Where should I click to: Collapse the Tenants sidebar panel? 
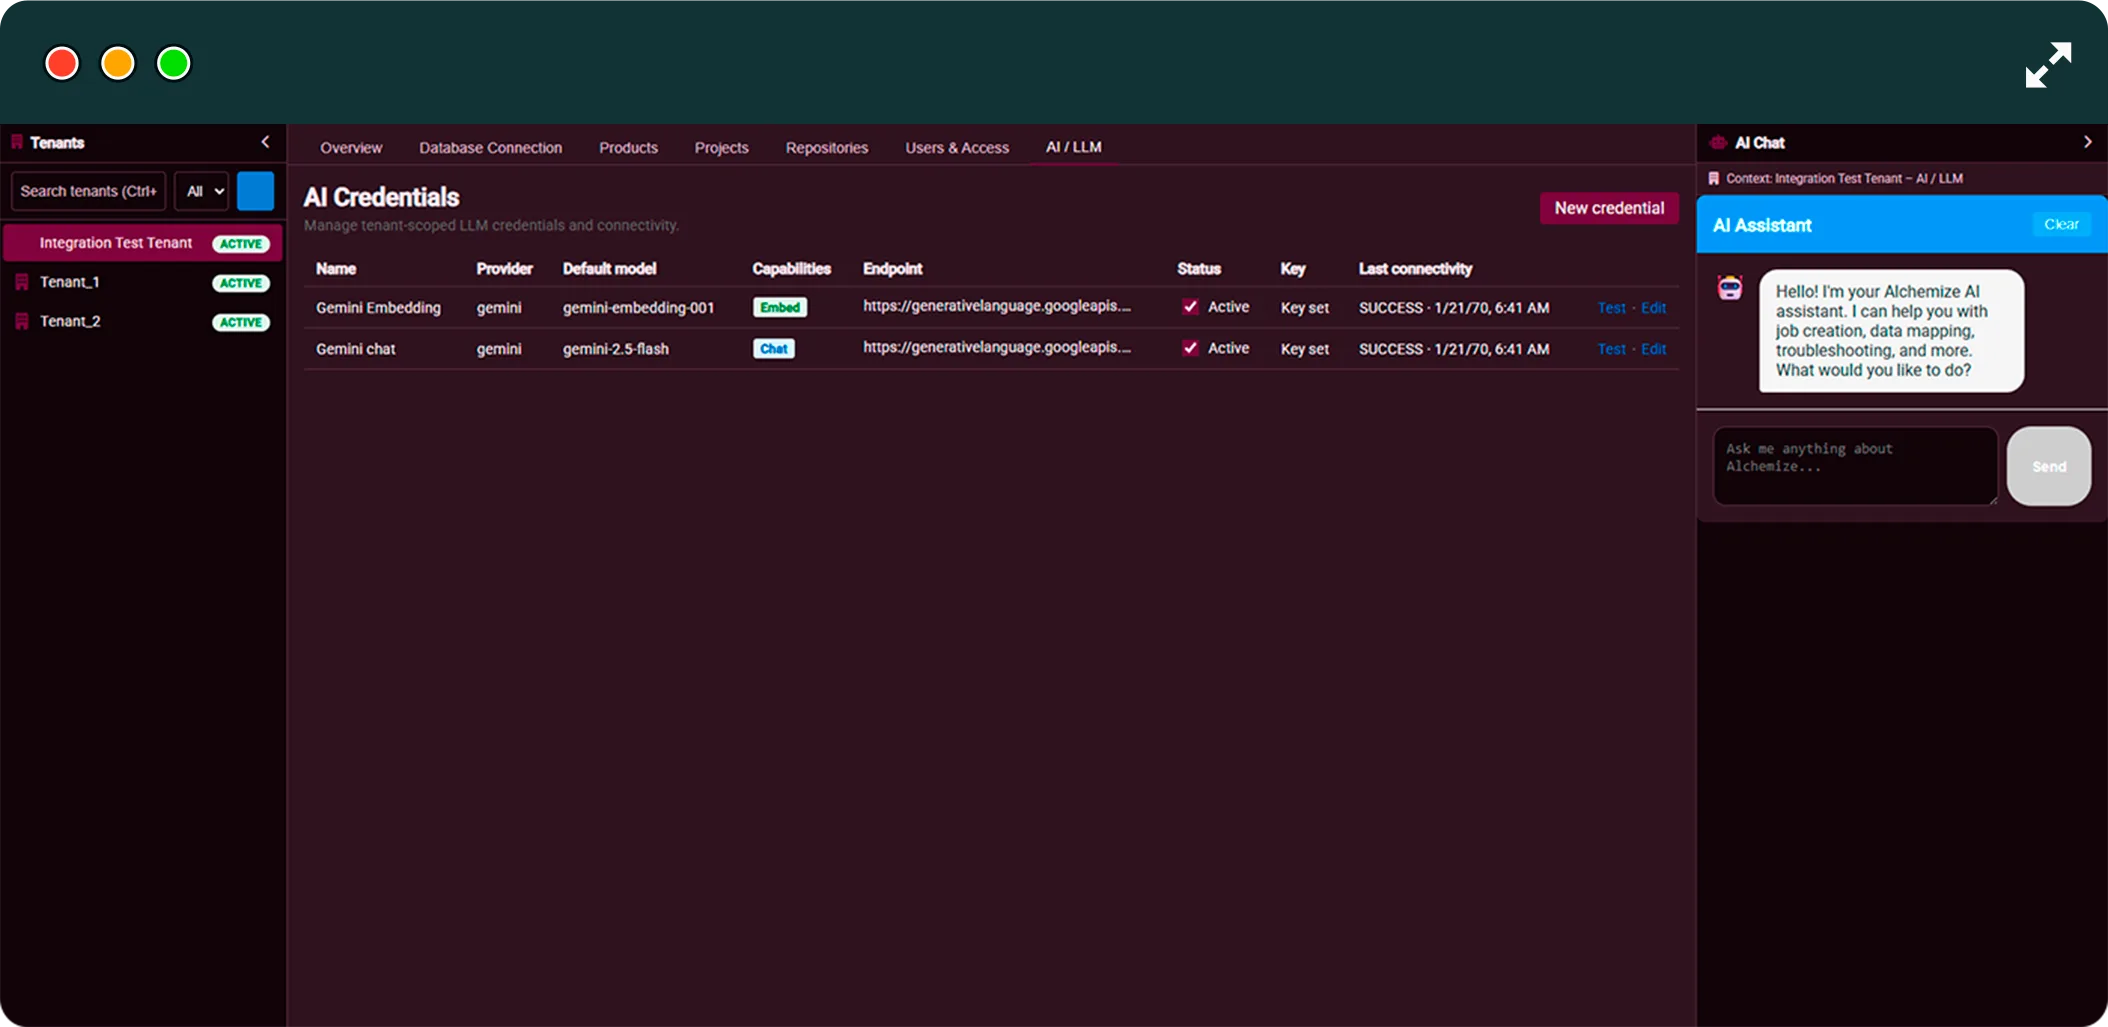point(265,142)
